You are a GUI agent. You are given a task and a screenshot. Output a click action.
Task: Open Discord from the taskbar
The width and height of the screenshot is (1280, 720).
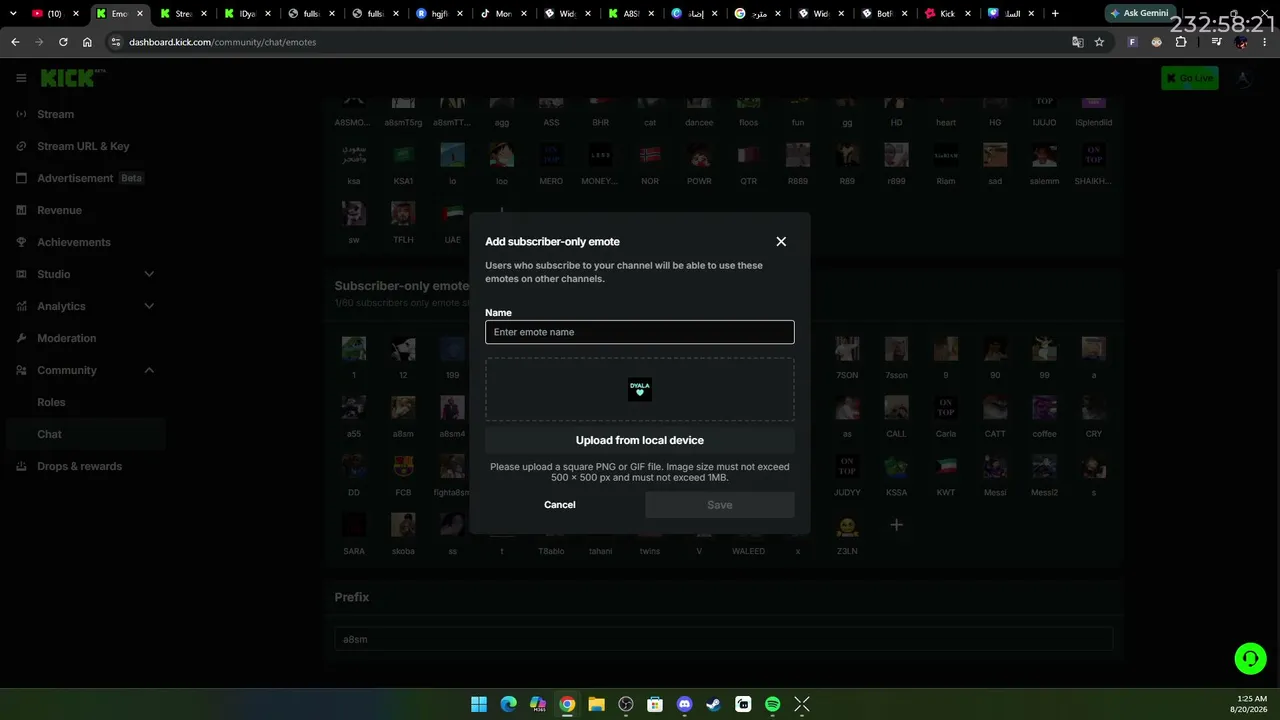click(x=685, y=704)
